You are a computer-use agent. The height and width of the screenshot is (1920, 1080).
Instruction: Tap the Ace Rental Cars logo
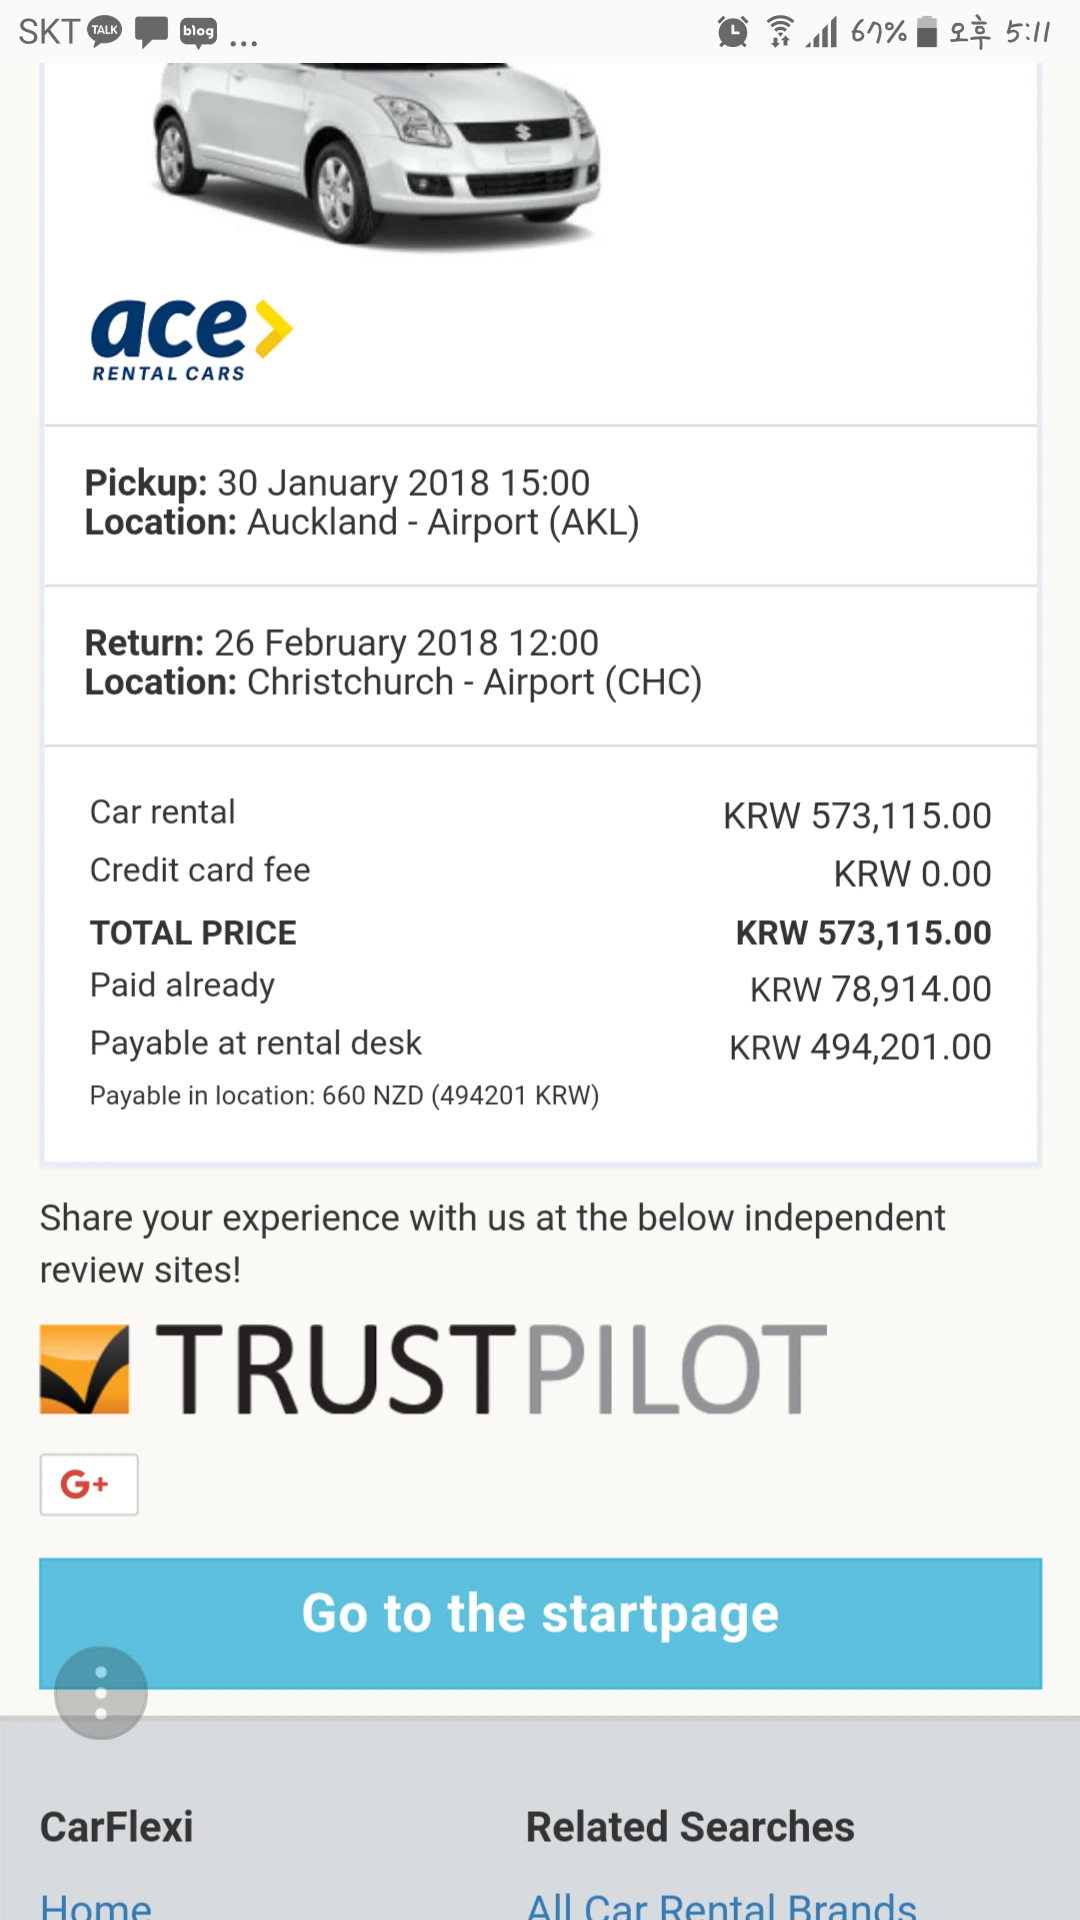[191, 341]
